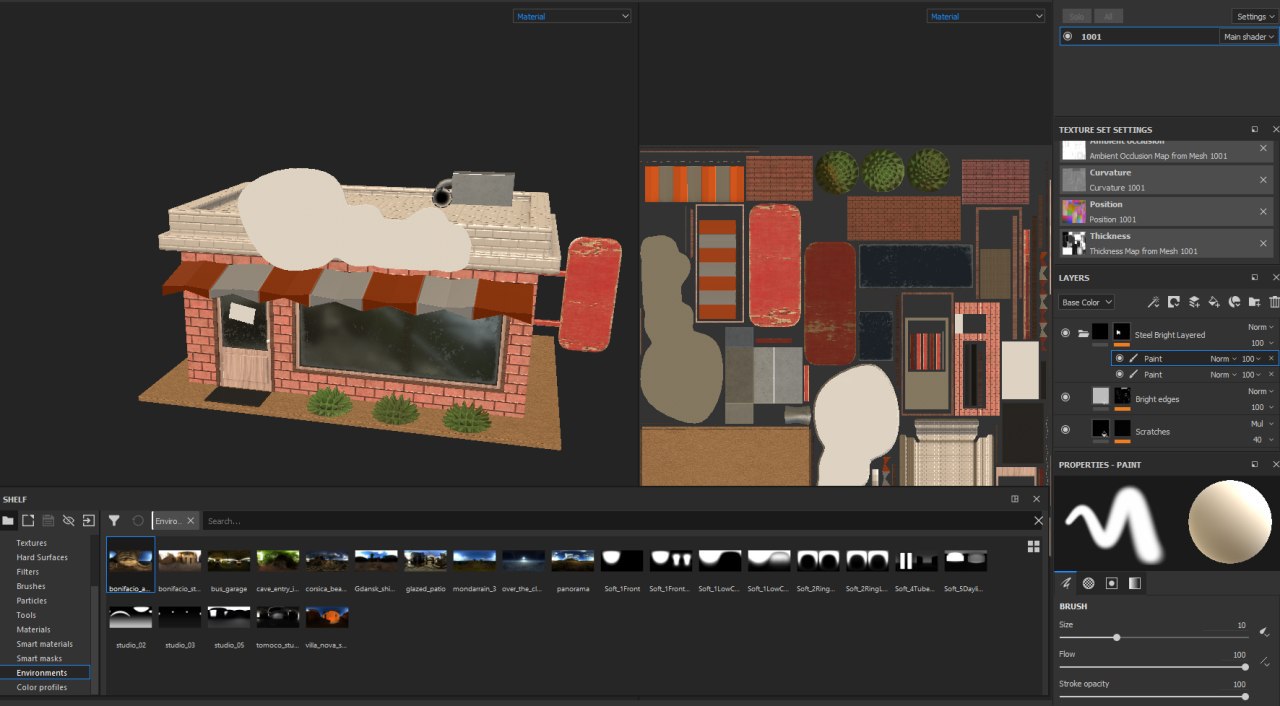Adjust the Stroke opacity slider
The width and height of the screenshot is (1280, 706).
pos(1152,697)
